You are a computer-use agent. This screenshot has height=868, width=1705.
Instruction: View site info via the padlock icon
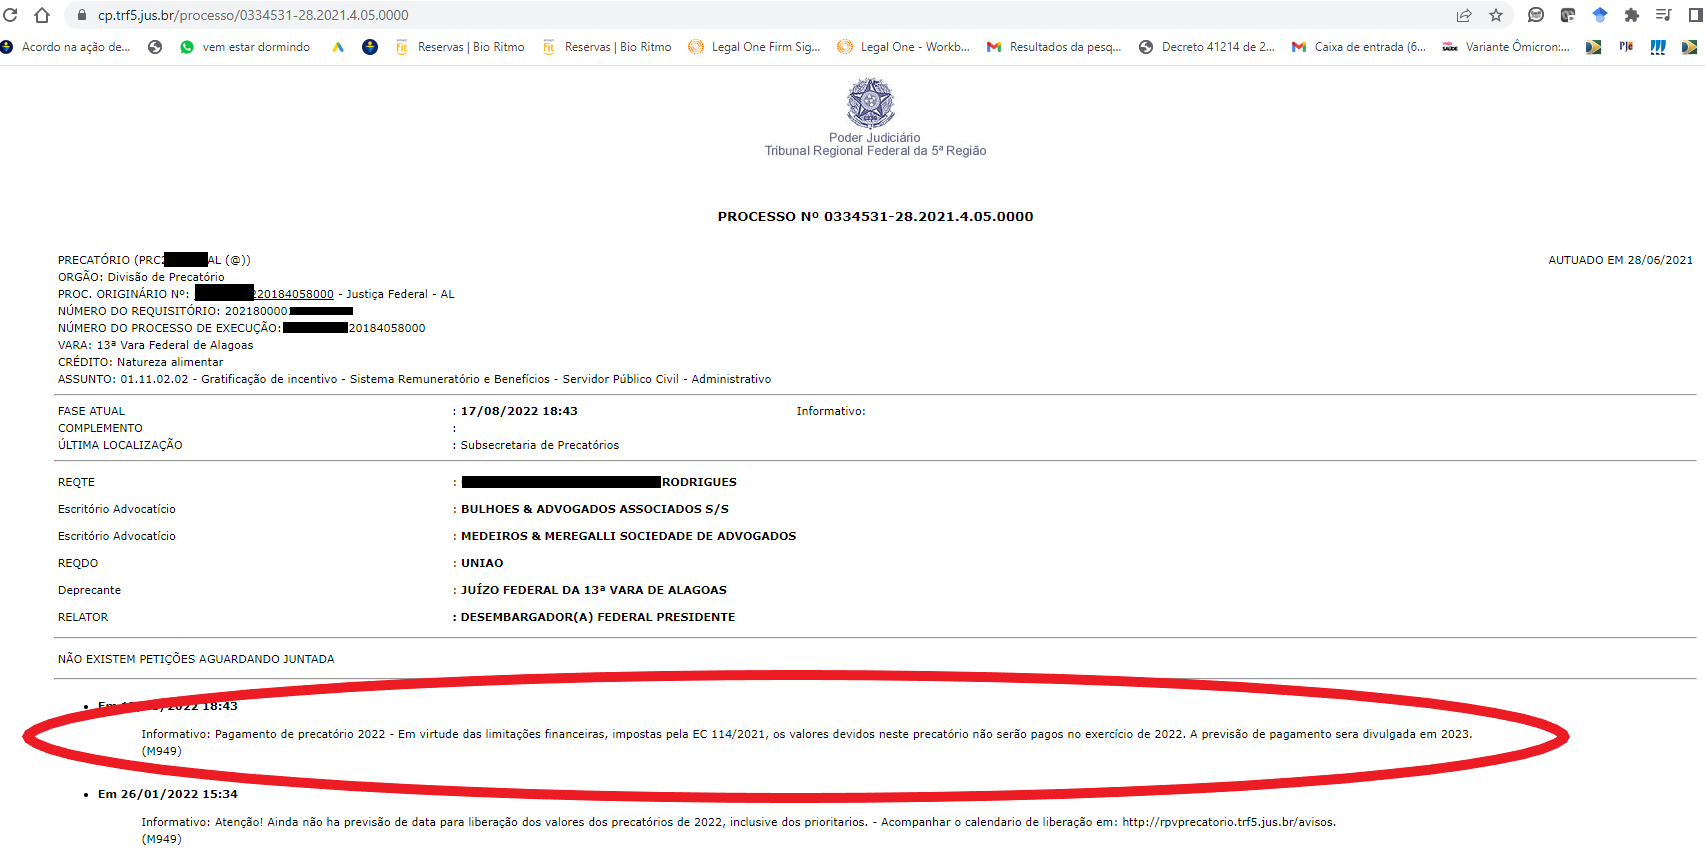(x=82, y=15)
